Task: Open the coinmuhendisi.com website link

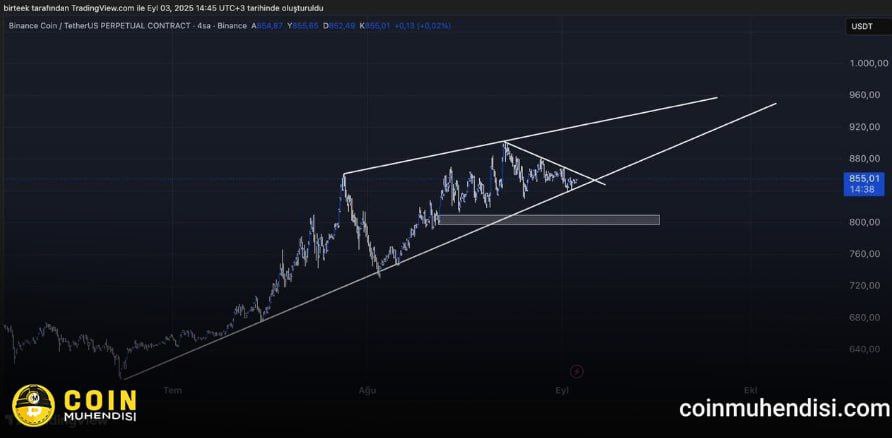Action: 784,408
